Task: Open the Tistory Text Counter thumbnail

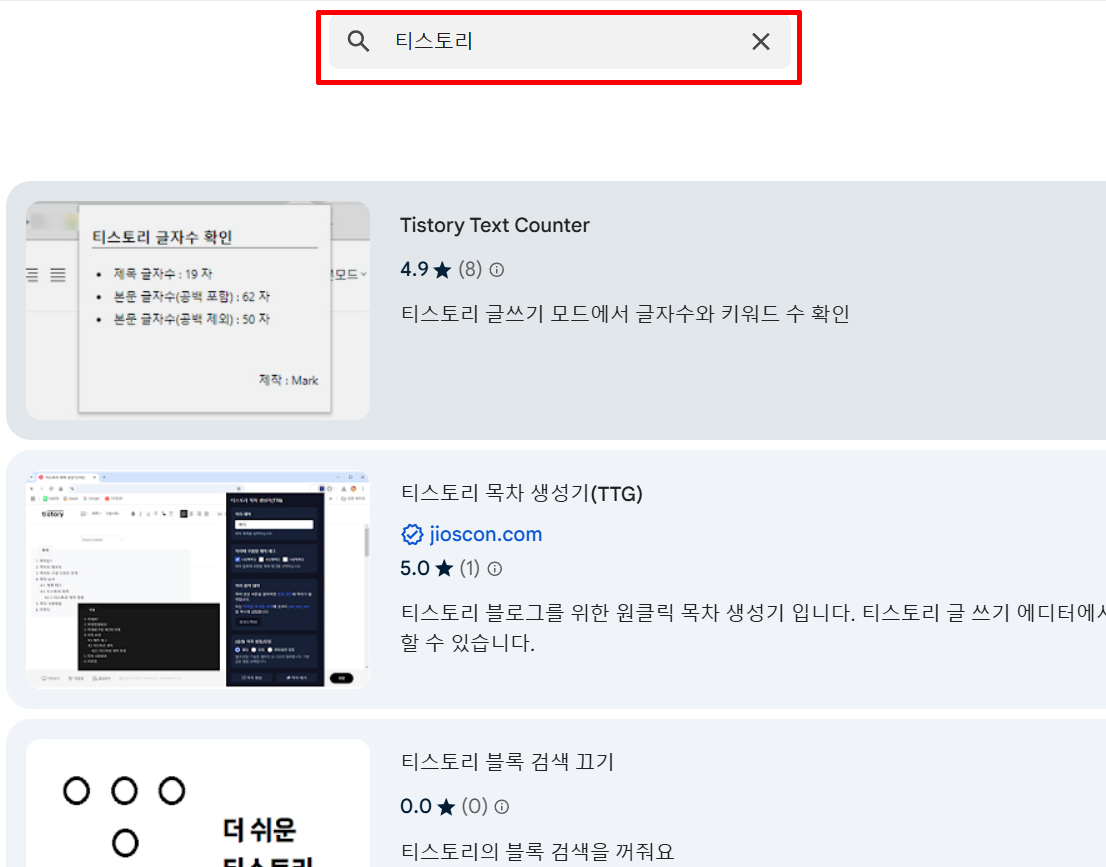Action: click(198, 310)
